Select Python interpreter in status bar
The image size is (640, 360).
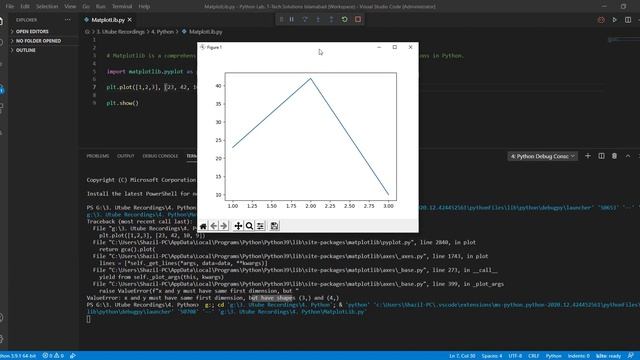pyautogui.click(x=18, y=356)
